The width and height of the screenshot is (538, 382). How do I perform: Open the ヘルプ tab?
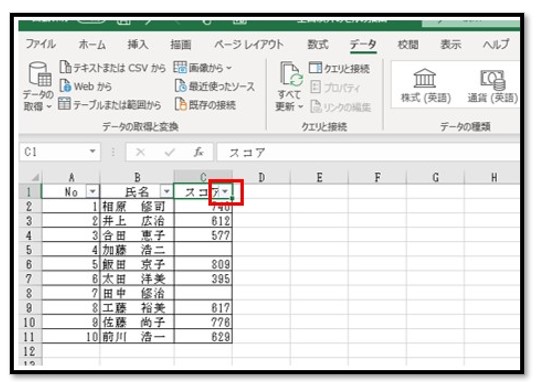click(x=496, y=45)
